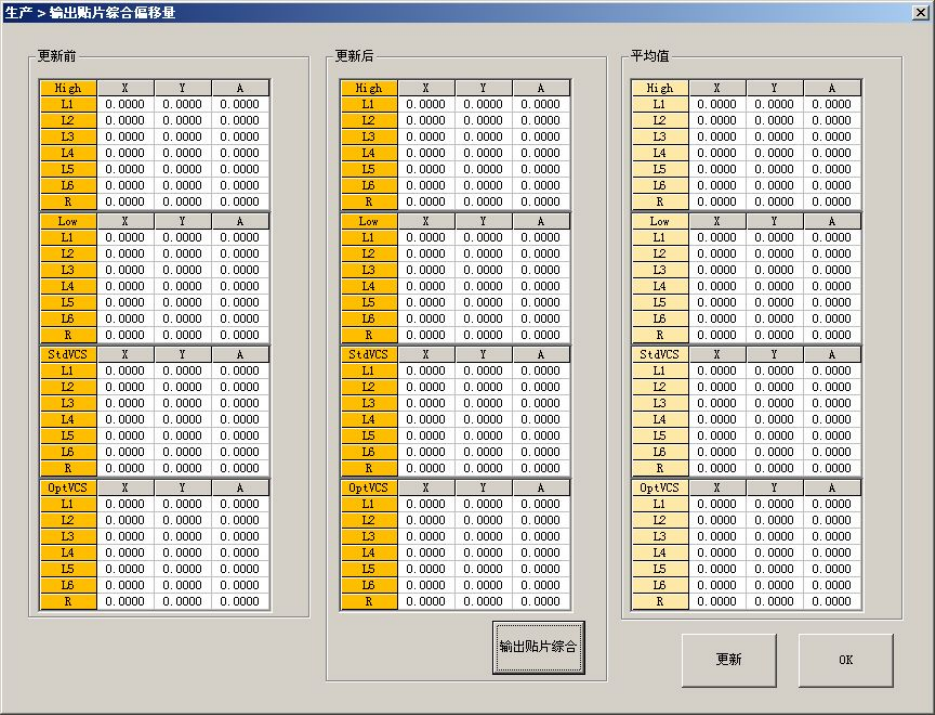Select L5 row label under StdVCS in 平均值
This screenshot has height=715, width=935.
(x=660, y=436)
